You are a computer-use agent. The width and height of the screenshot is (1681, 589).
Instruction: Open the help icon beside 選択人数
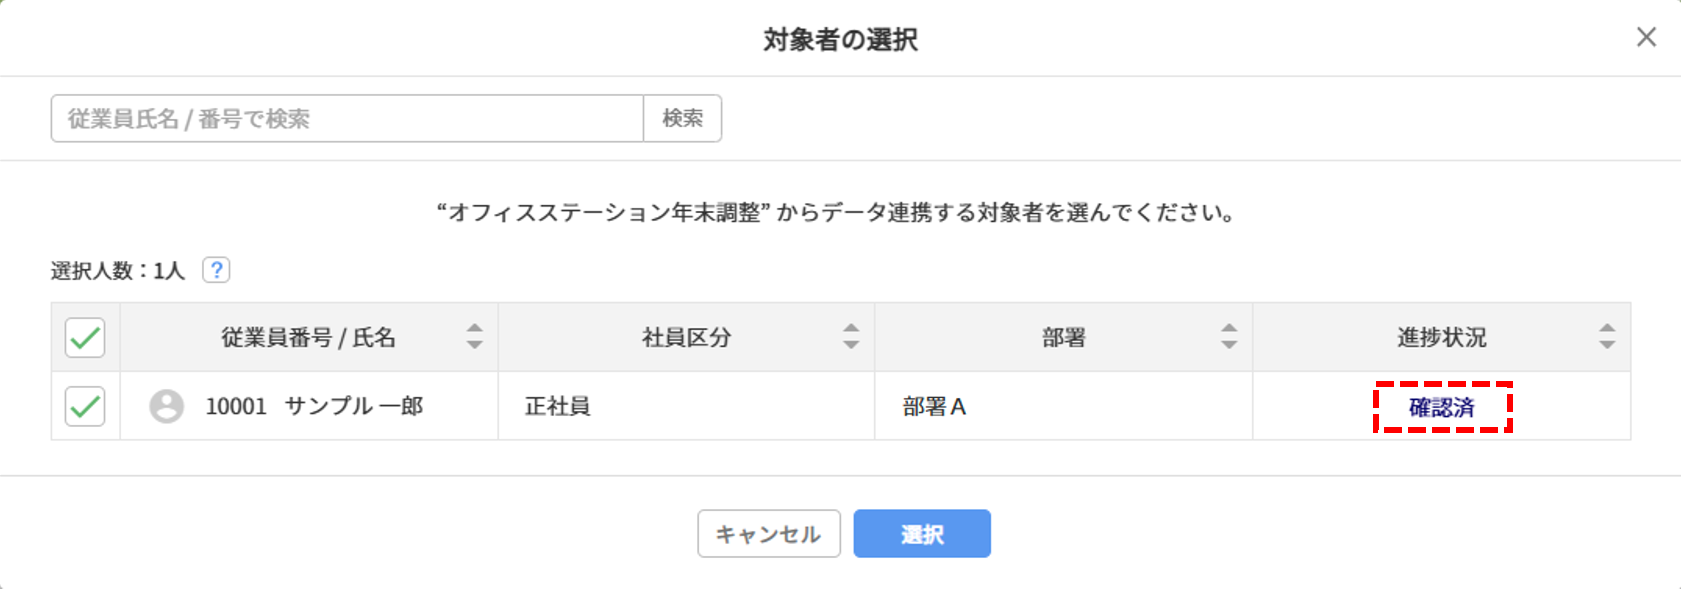[x=216, y=270]
